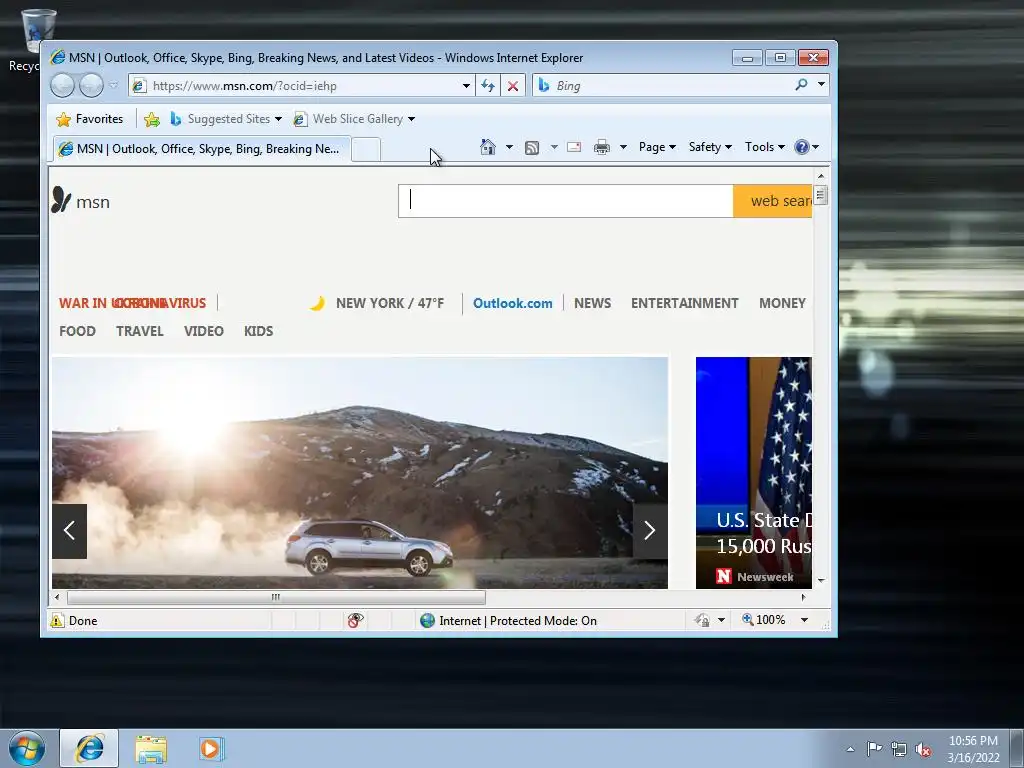Screen dimensions: 1024x768
Task: Click the browser Back arrow button
Action: click(x=62, y=86)
